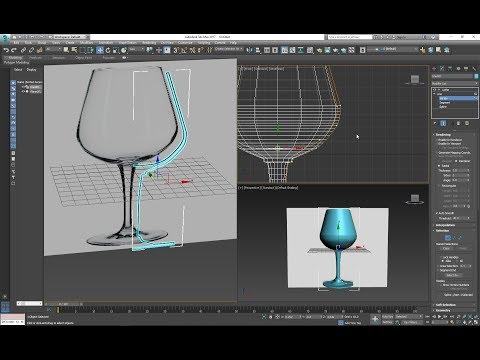Click the object color swatch beside name
Image resolution: width=480 pixels, height=360 pixels.
point(476,76)
